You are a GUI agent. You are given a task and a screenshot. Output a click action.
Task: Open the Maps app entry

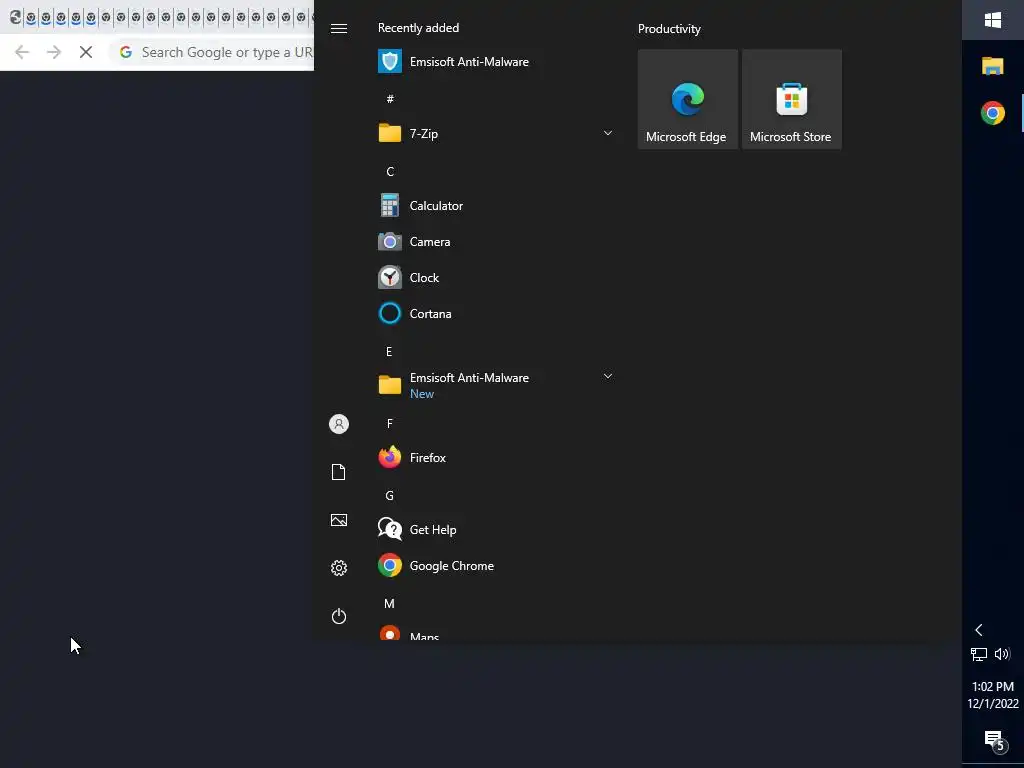coord(495,633)
